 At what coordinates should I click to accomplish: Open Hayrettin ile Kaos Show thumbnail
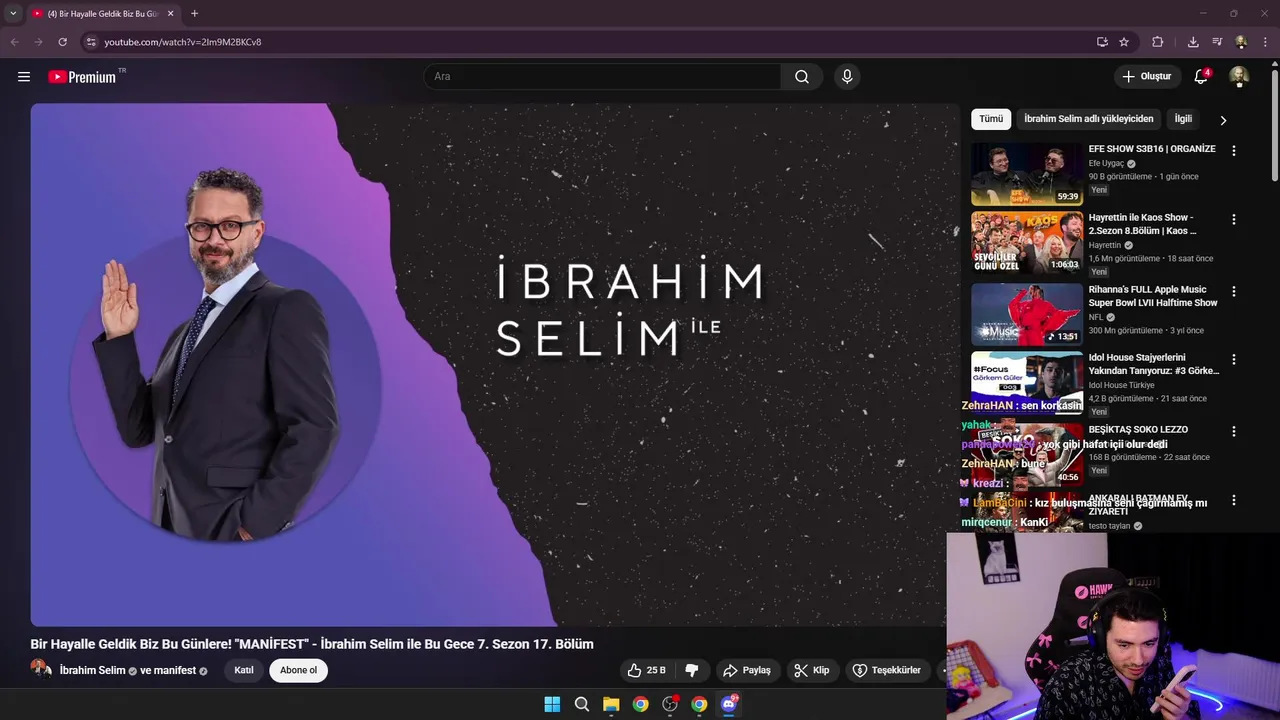1026,242
